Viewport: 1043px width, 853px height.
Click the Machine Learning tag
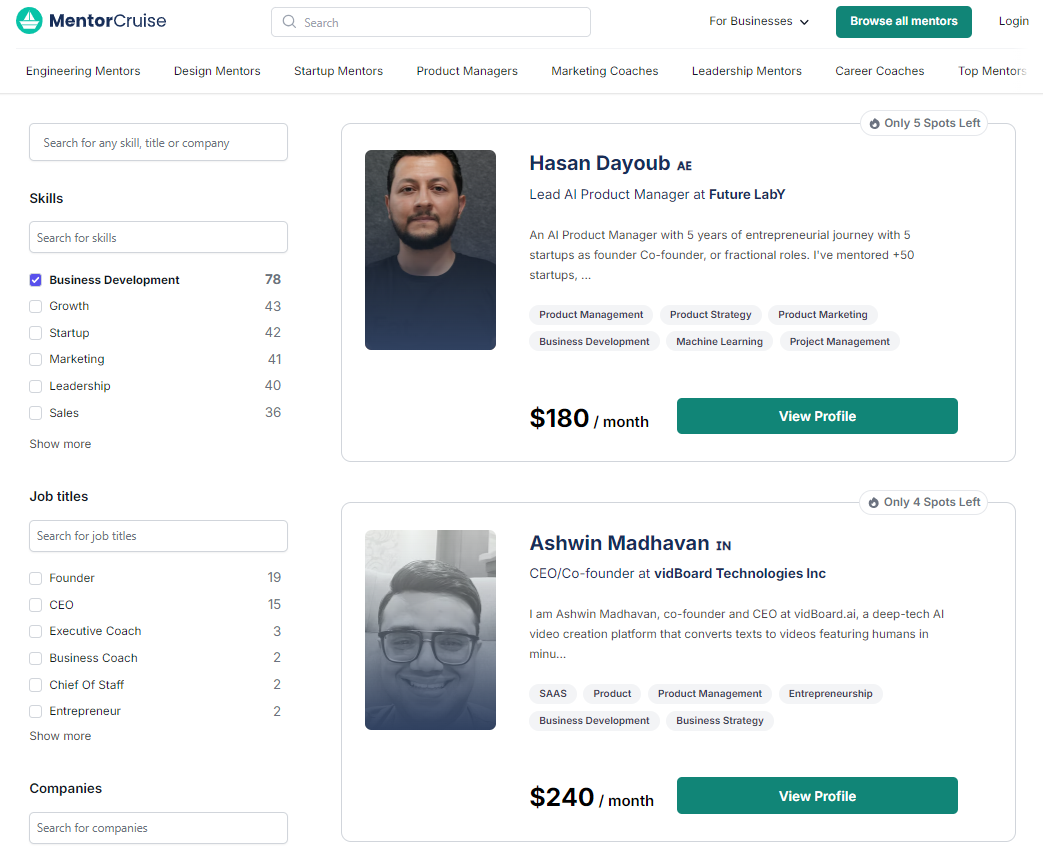719,341
